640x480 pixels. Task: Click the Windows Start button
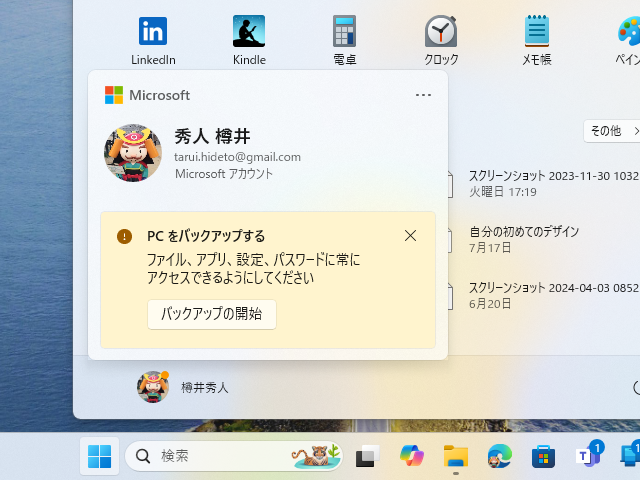click(100, 456)
